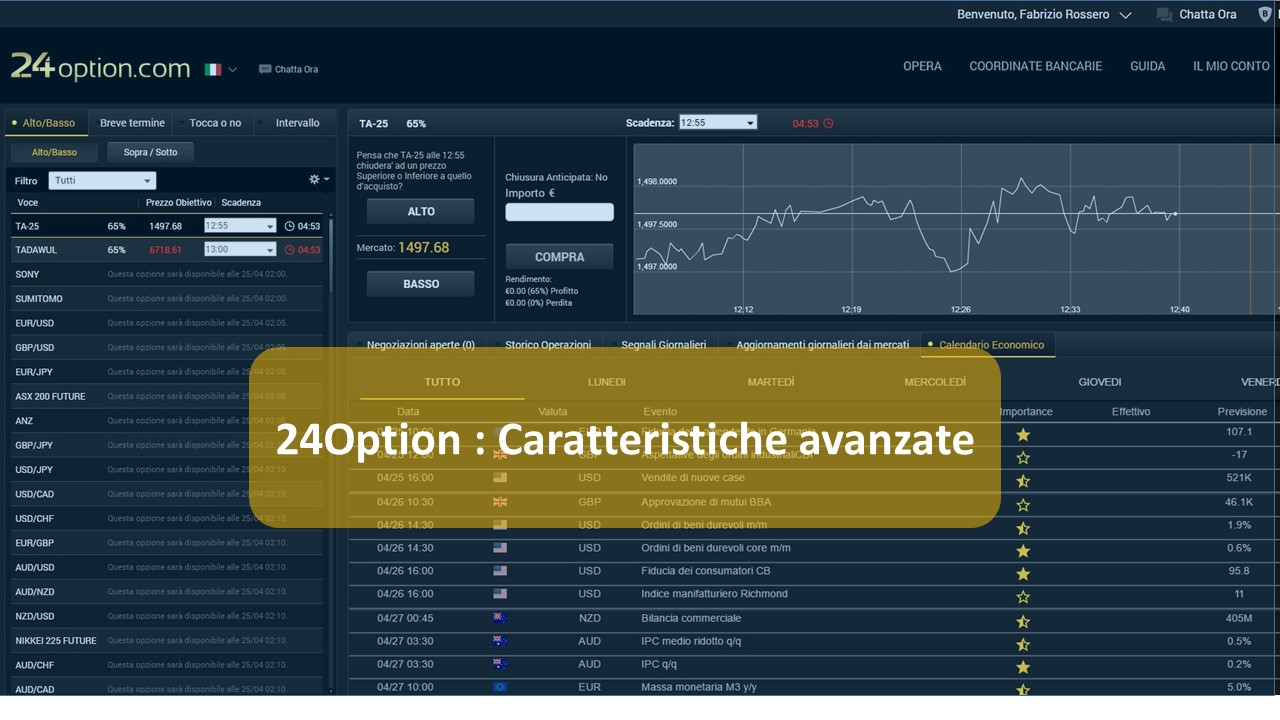Select the SONY asset row

(x=167, y=274)
